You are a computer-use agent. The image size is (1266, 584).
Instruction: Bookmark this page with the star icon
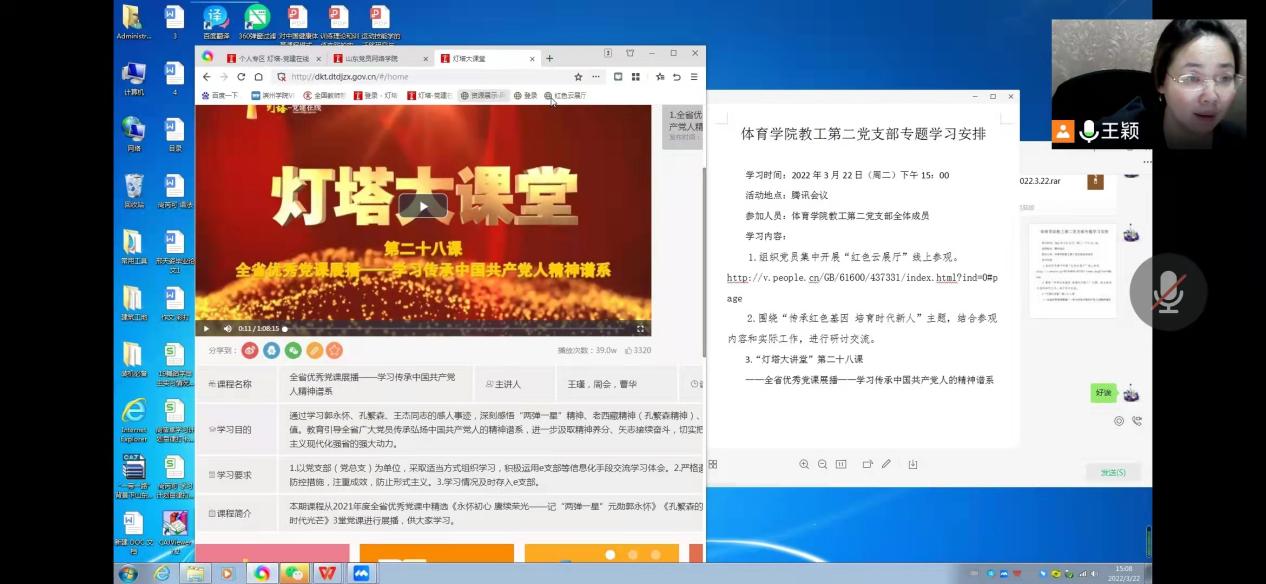pyautogui.click(x=578, y=77)
